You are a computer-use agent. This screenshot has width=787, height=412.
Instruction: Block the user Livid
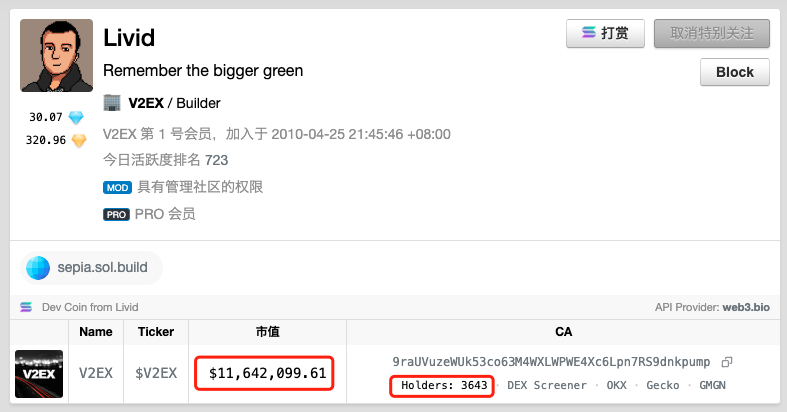pyautogui.click(x=734, y=73)
